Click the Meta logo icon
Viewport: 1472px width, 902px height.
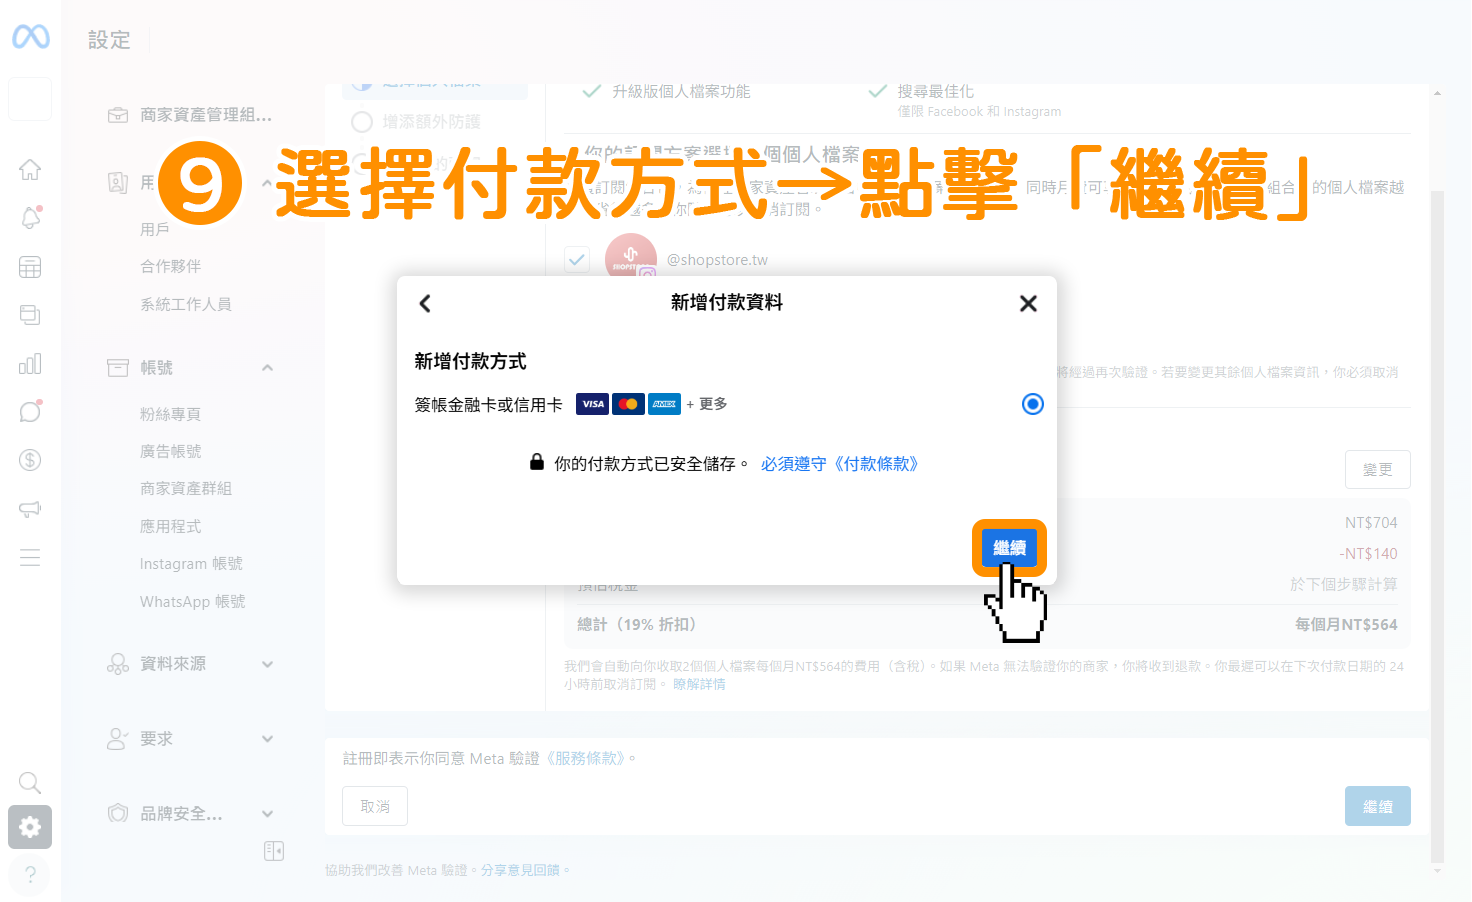click(x=30, y=37)
